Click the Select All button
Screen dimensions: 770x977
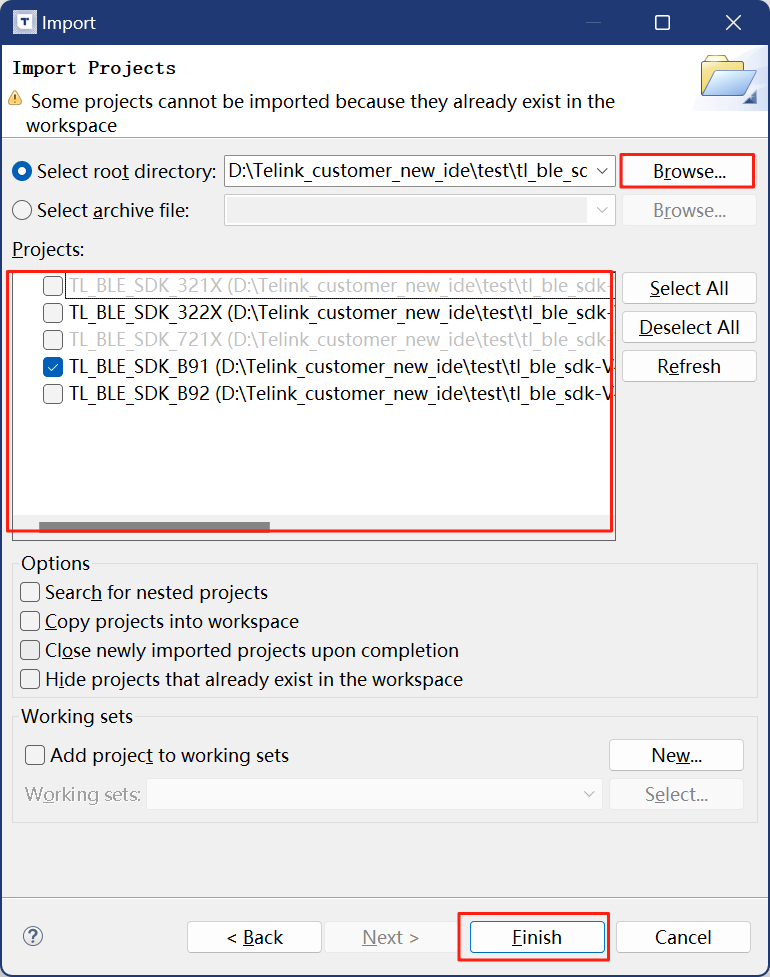[688, 288]
